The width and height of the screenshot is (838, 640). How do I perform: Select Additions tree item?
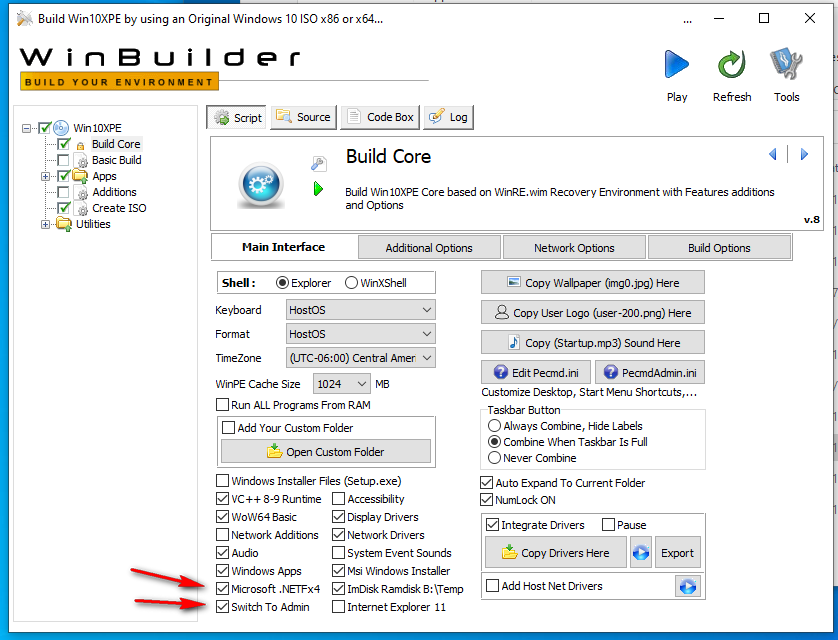[x=114, y=192]
